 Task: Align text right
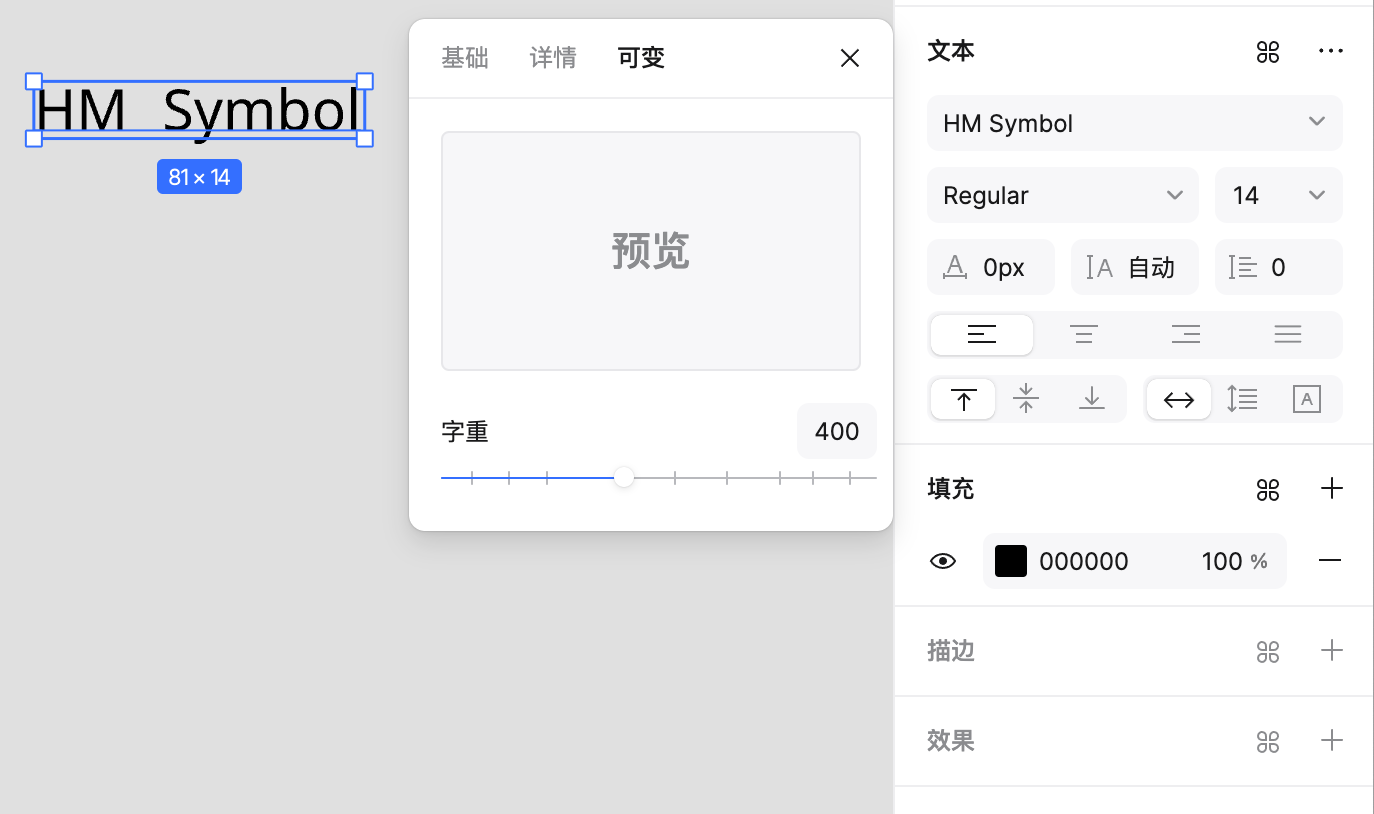[x=1186, y=335]
